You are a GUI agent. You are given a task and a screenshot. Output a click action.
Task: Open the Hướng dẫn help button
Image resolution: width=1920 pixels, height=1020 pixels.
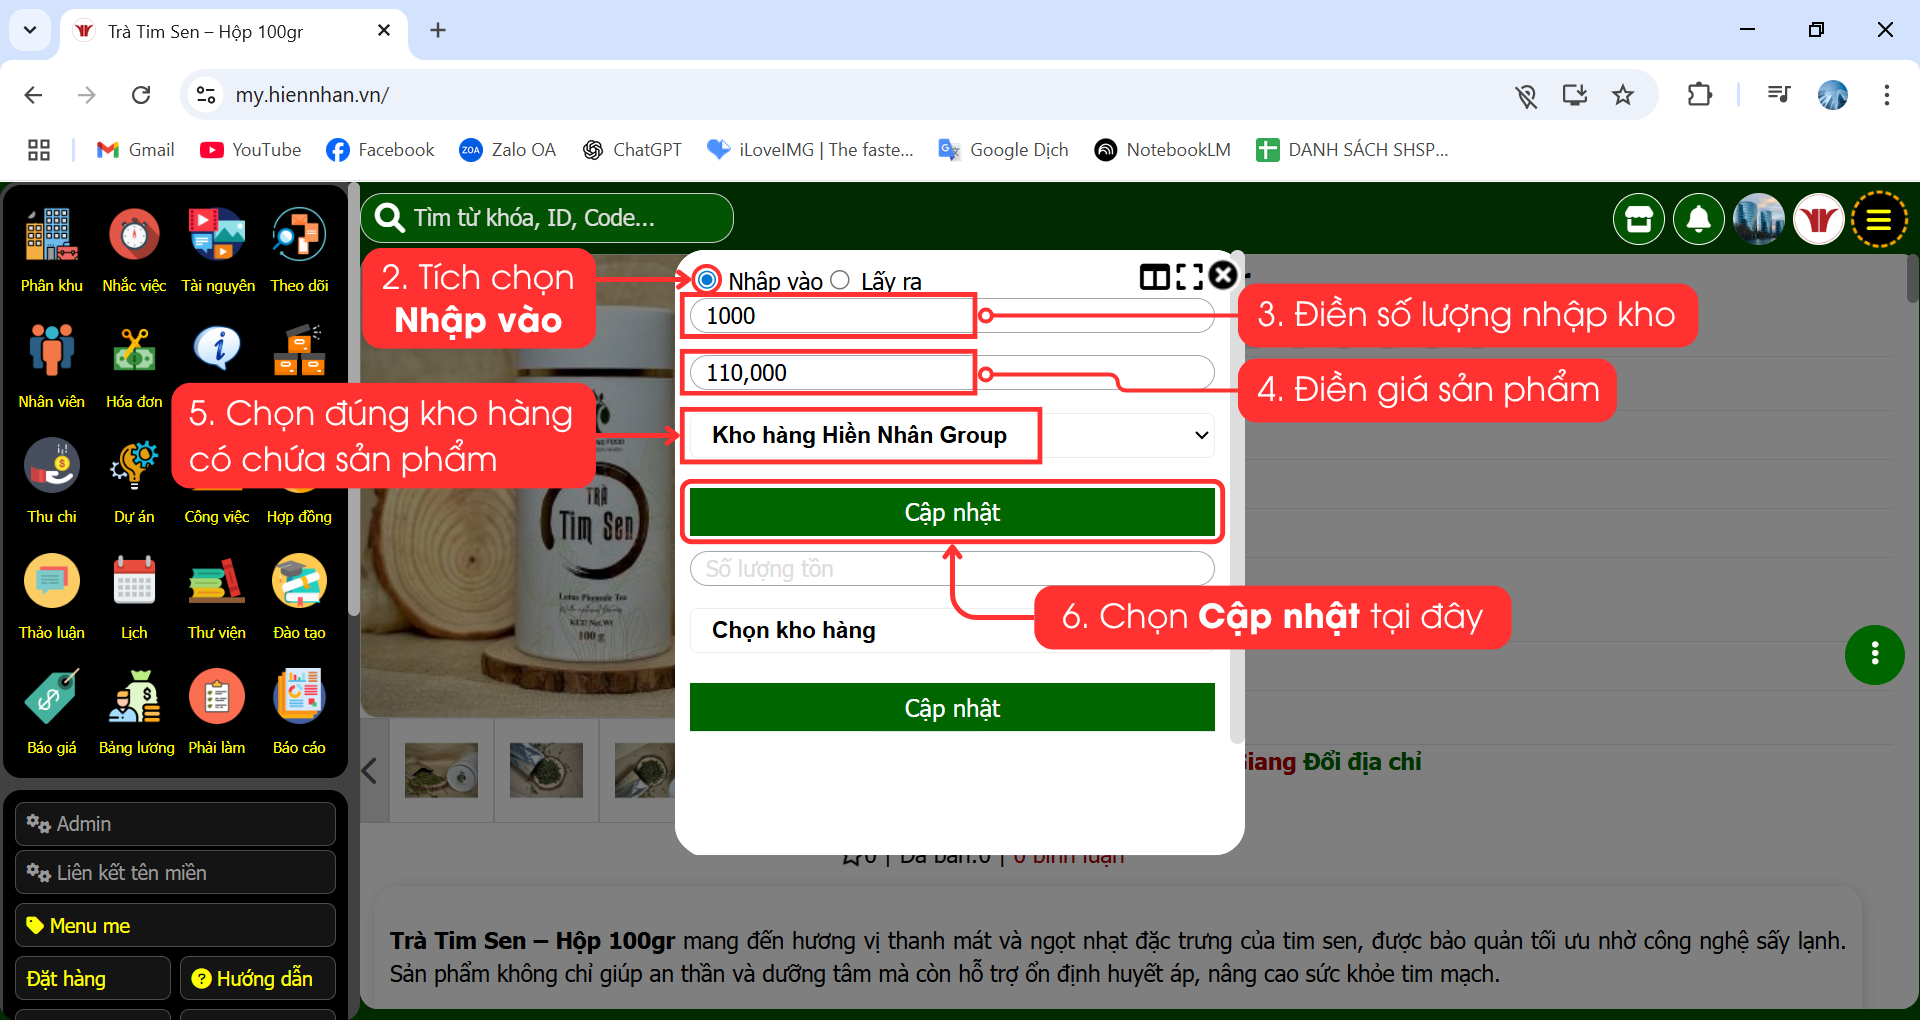(257, 978)
